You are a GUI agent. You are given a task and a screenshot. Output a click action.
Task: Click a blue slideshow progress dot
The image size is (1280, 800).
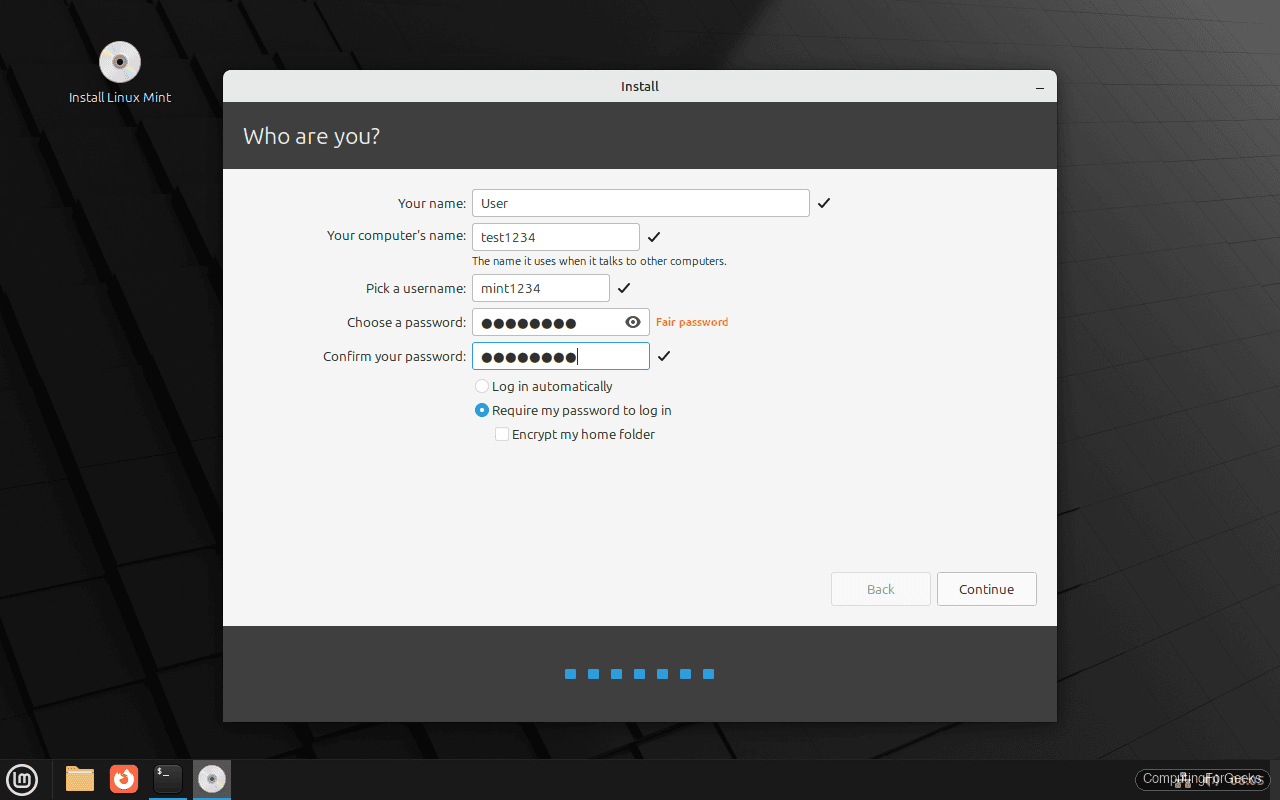tap(570, 674)
